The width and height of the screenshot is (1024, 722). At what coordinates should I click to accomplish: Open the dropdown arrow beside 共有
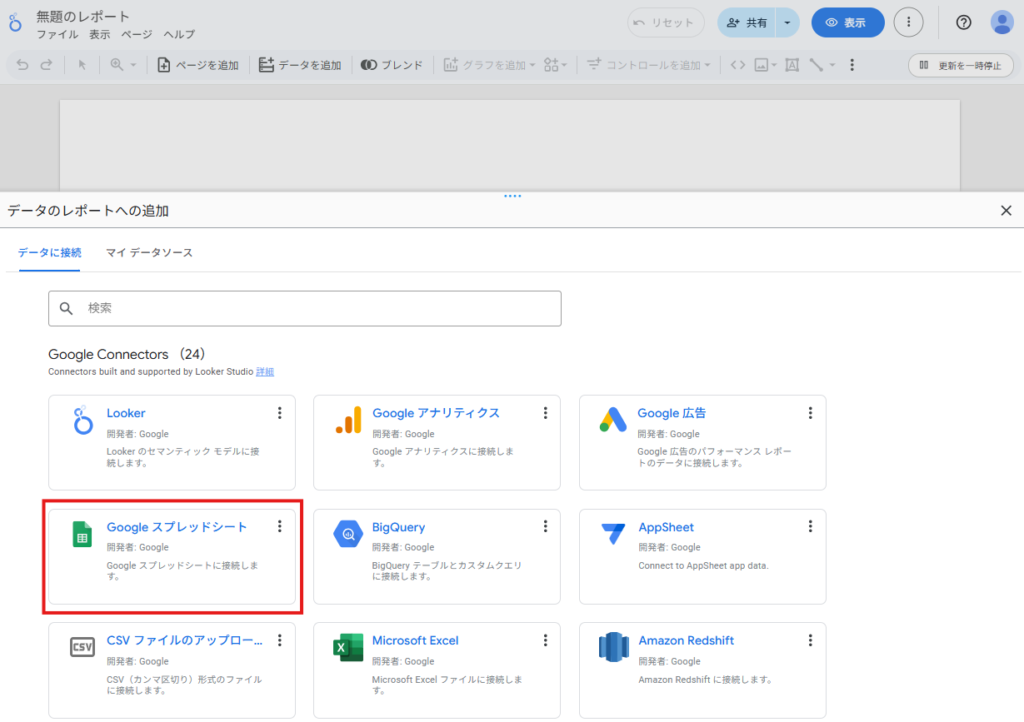(x=787, y=23)
